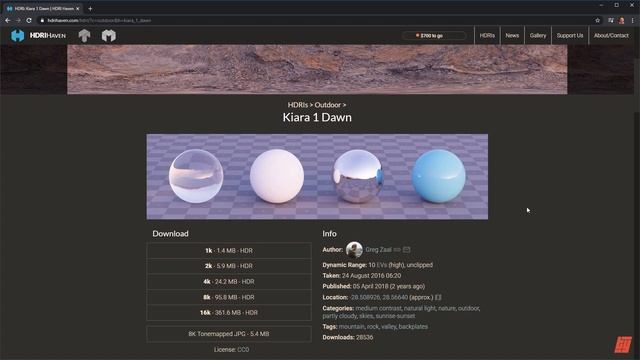Open the Texture Haven site icon
This screenshot has height=360, width=640.
(84, 36)
